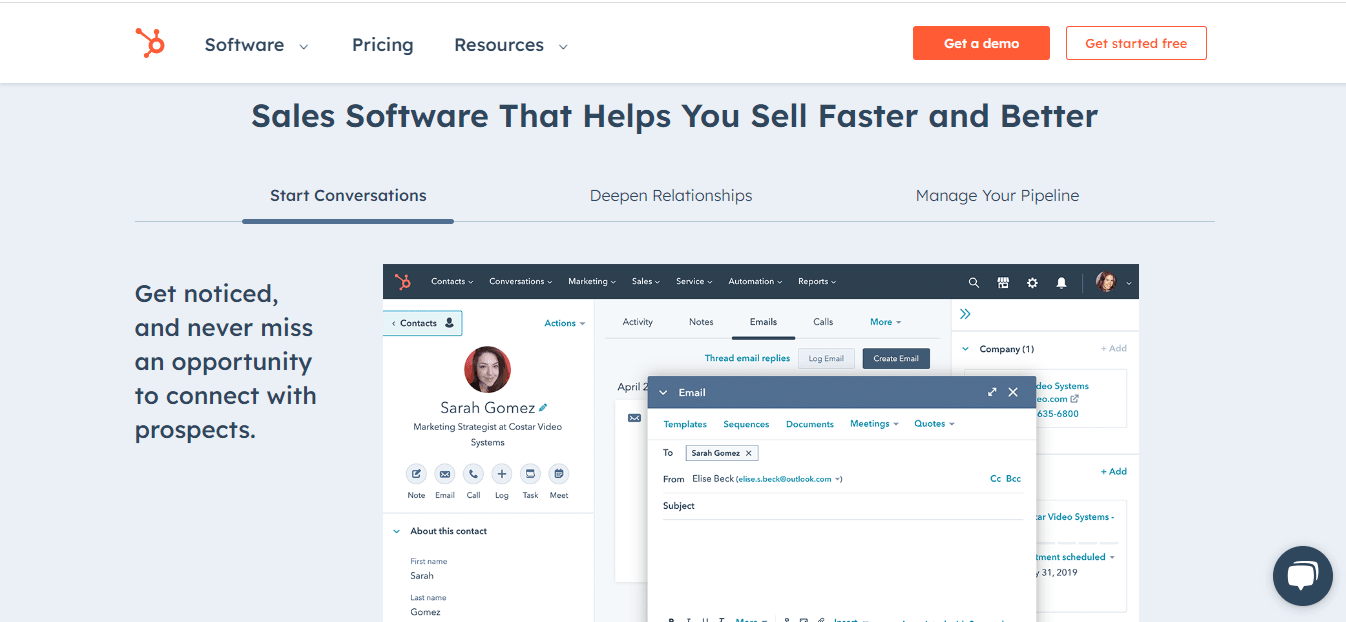Viewport: 1346px width, 622px height.
Task: Click the settings gear in the top navigation
Action: coord(1032,282)
